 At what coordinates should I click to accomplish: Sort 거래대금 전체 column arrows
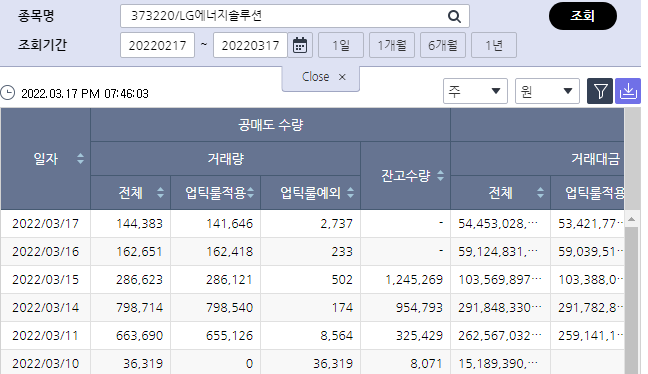[540, 193]
